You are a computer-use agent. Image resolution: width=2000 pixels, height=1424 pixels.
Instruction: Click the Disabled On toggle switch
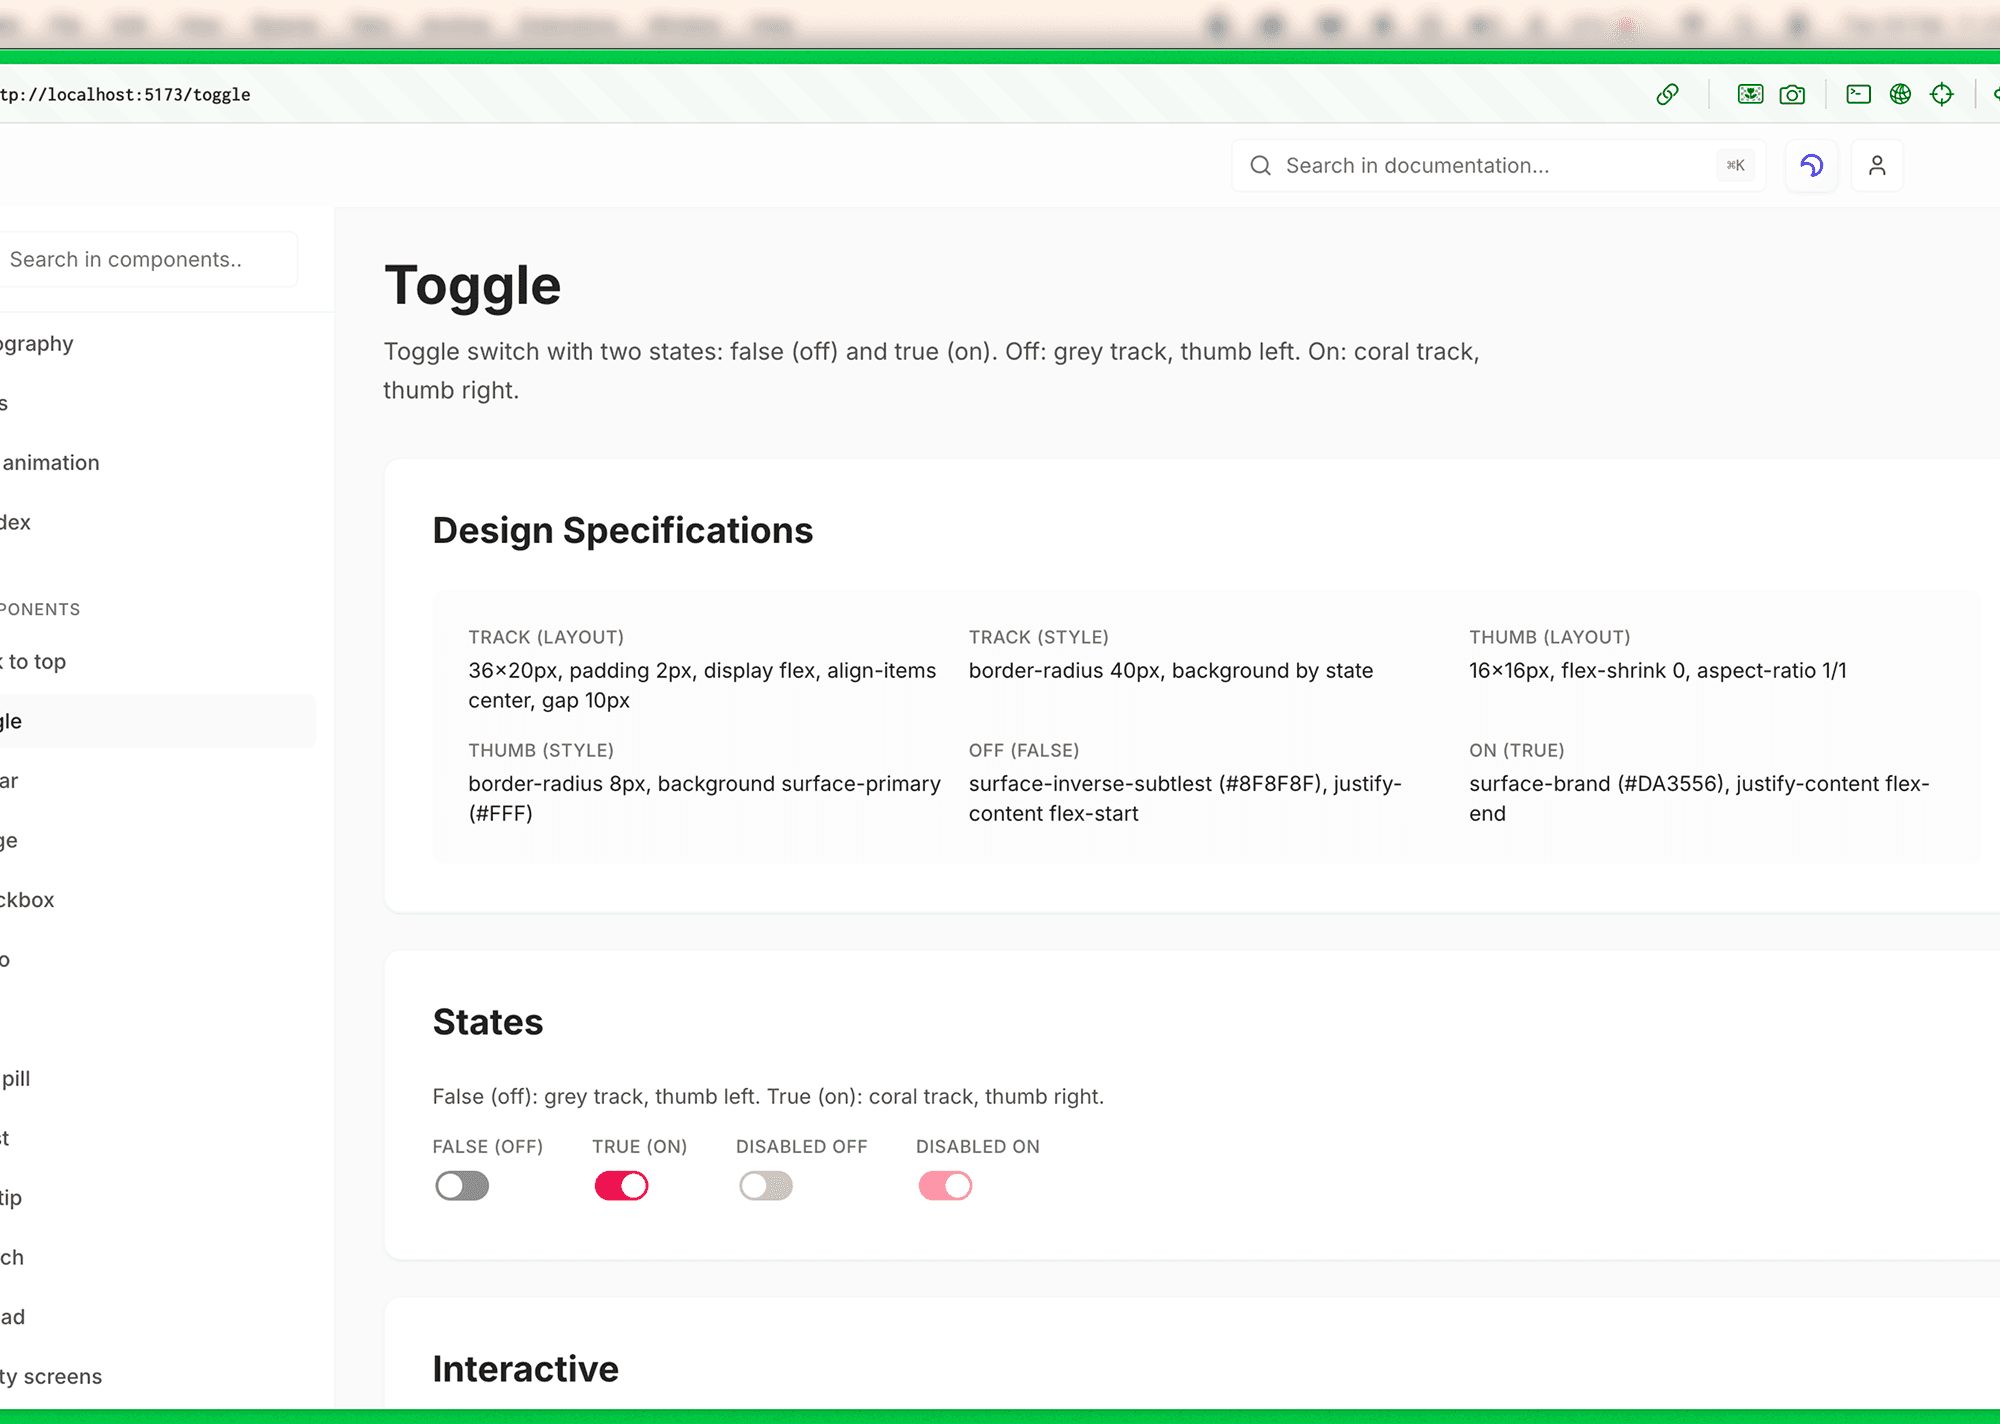pyautogui.click(x=945, y=1186)
